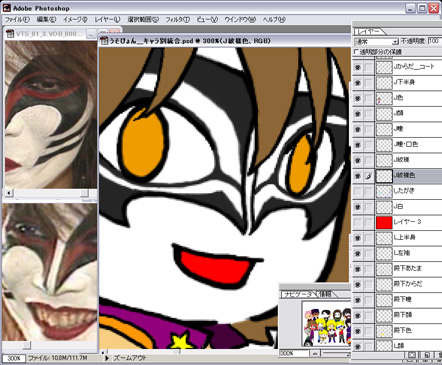Image resolution: width=442 pixels, height=365 pixels.
Task: Click the zoom out icon in the Navigator panel
Action: point(315,353)
